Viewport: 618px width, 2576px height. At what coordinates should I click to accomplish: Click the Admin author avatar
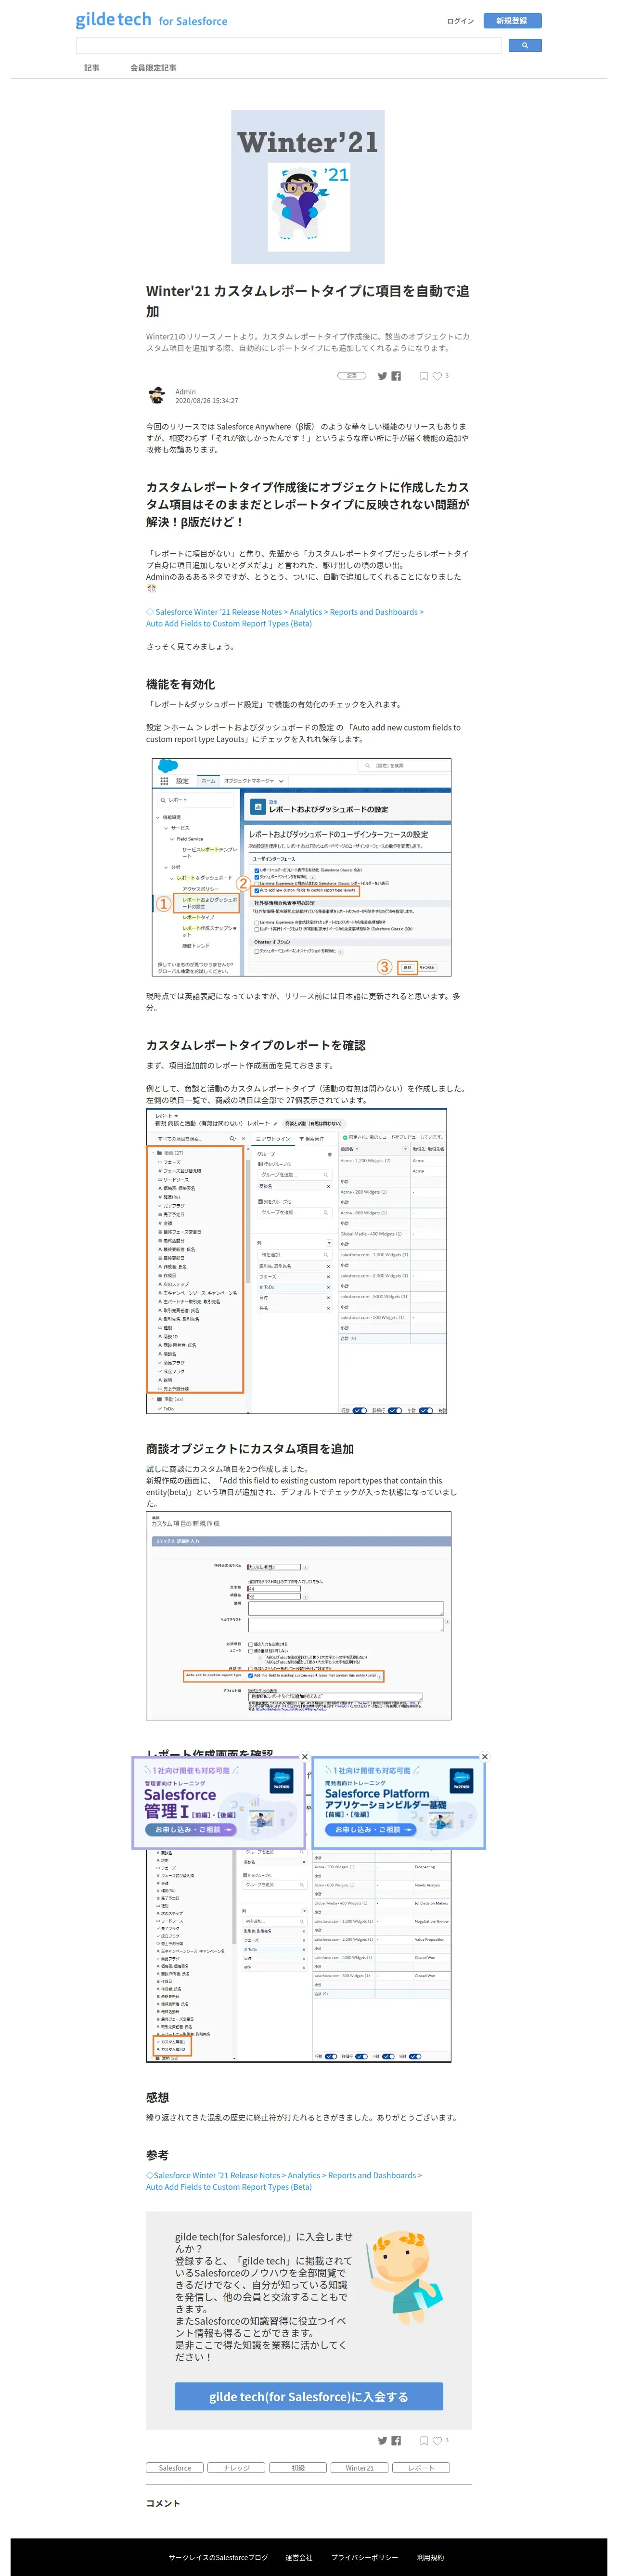157,395
